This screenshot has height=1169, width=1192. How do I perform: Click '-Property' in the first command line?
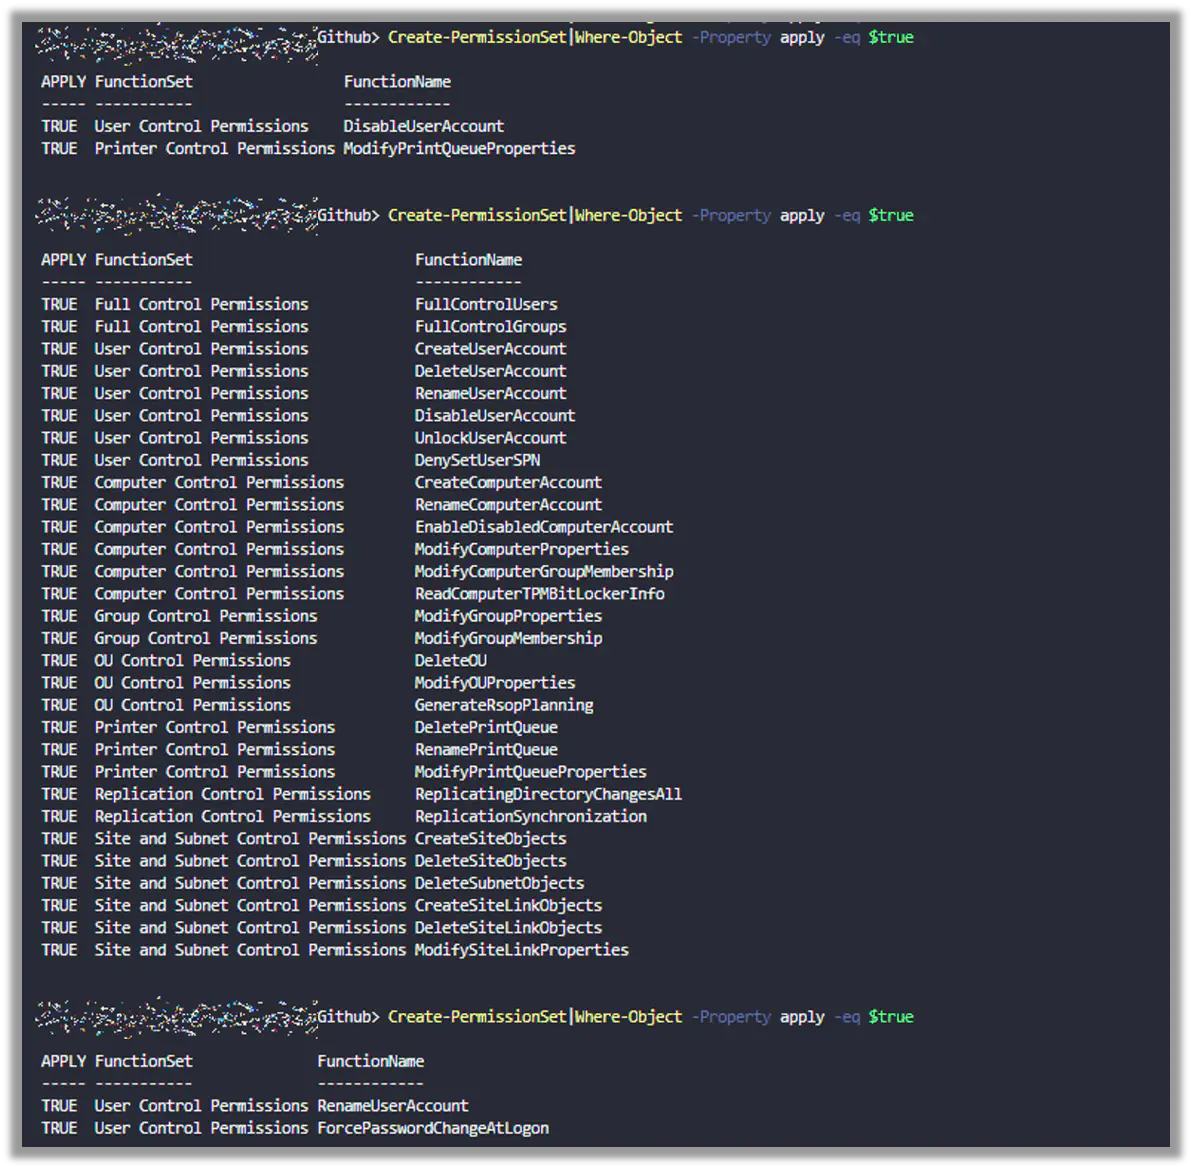[731, 37]
